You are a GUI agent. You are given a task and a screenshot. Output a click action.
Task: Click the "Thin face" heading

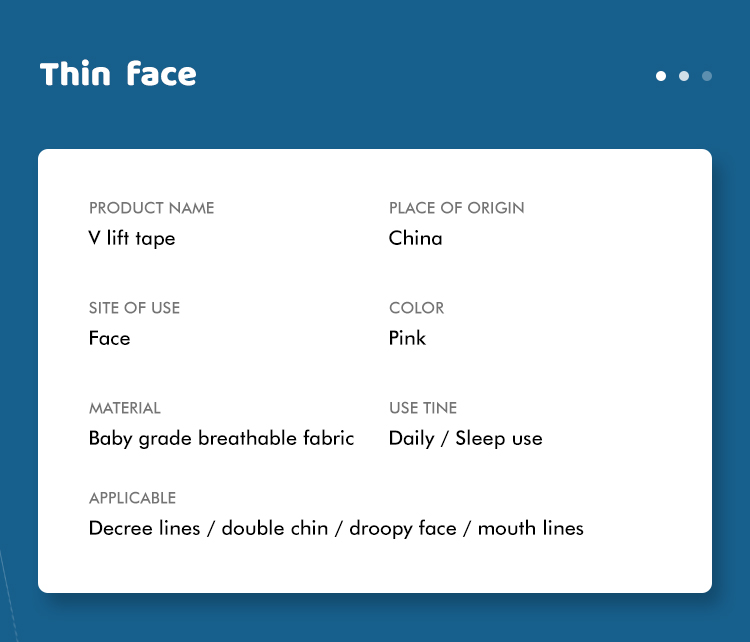pyautogui.click(x=118, y=74)
